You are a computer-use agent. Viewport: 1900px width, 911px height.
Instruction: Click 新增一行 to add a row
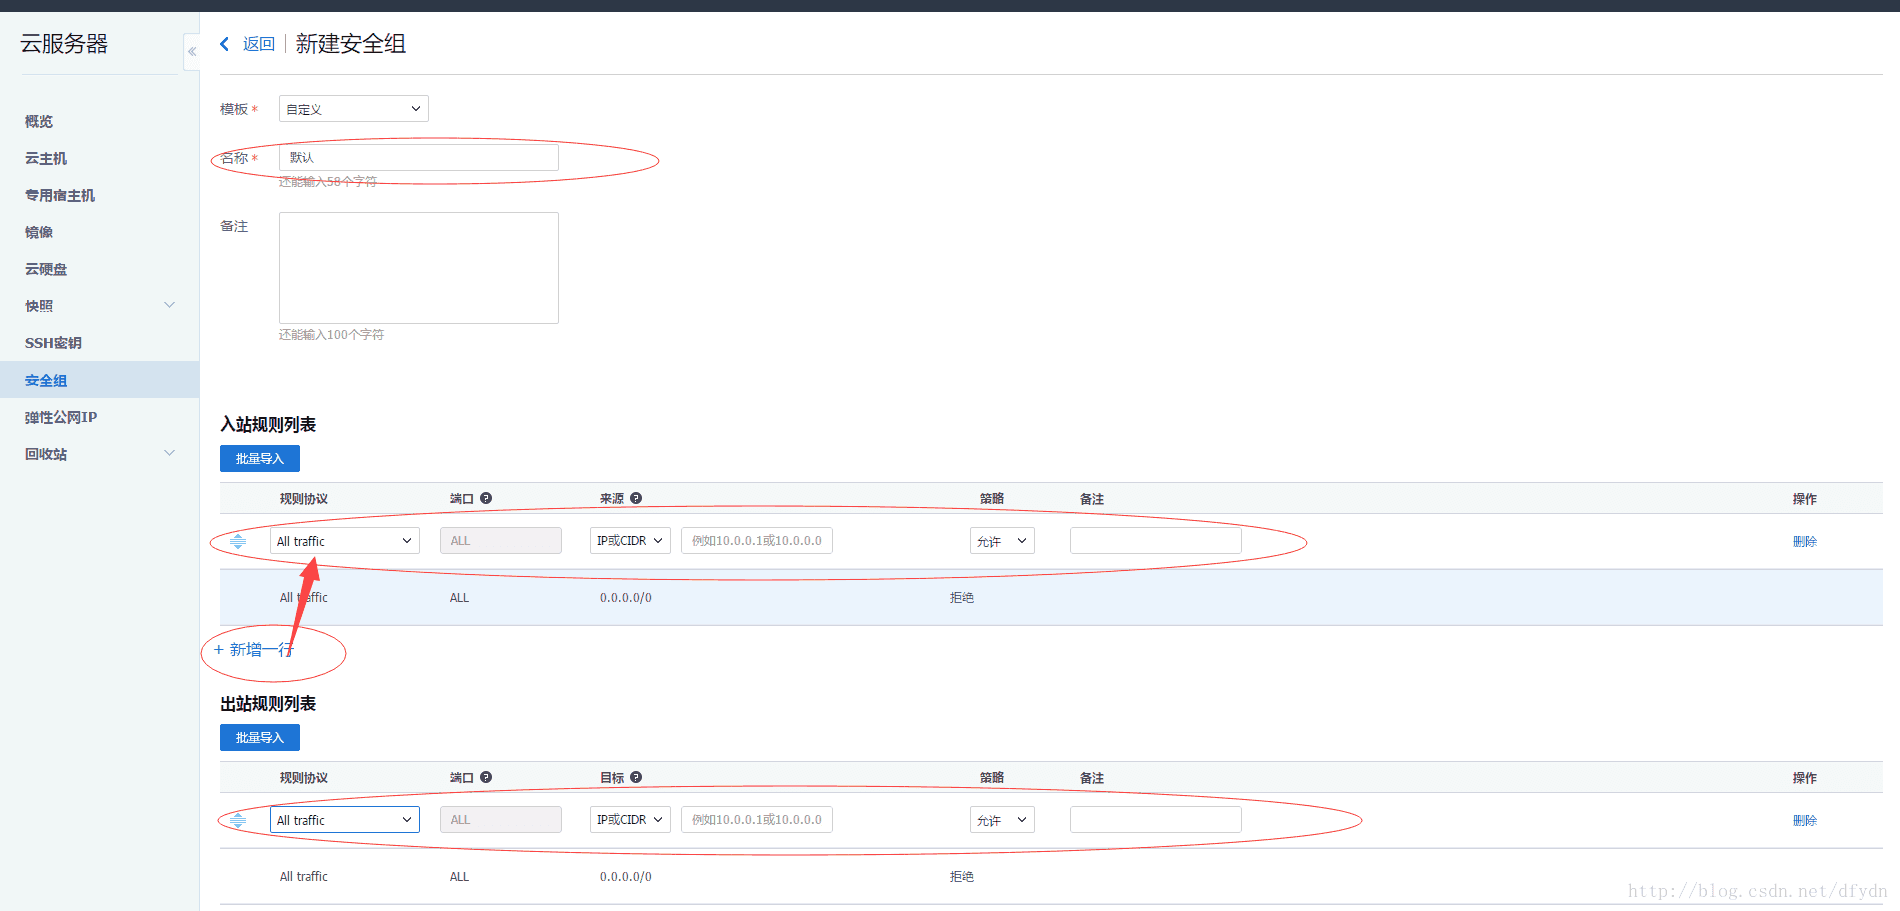254,649
